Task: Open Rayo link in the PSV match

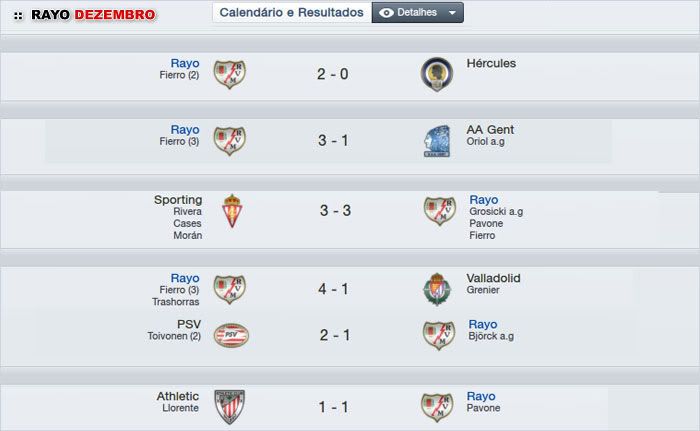Action: 483,324
